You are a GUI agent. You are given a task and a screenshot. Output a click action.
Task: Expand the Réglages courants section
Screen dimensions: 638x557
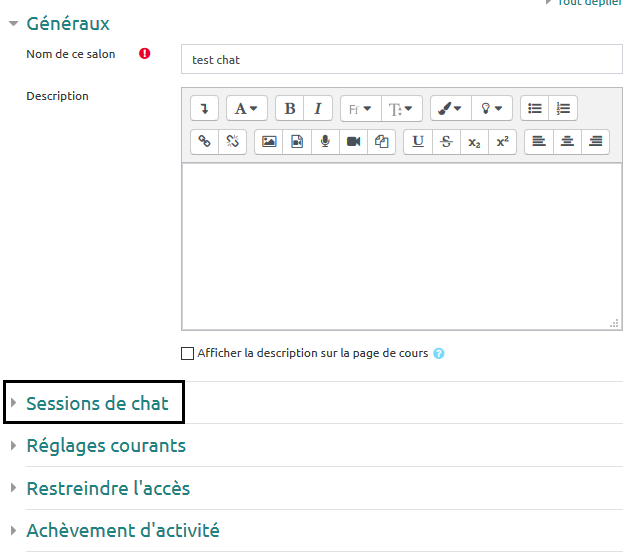tap(105, 446)
